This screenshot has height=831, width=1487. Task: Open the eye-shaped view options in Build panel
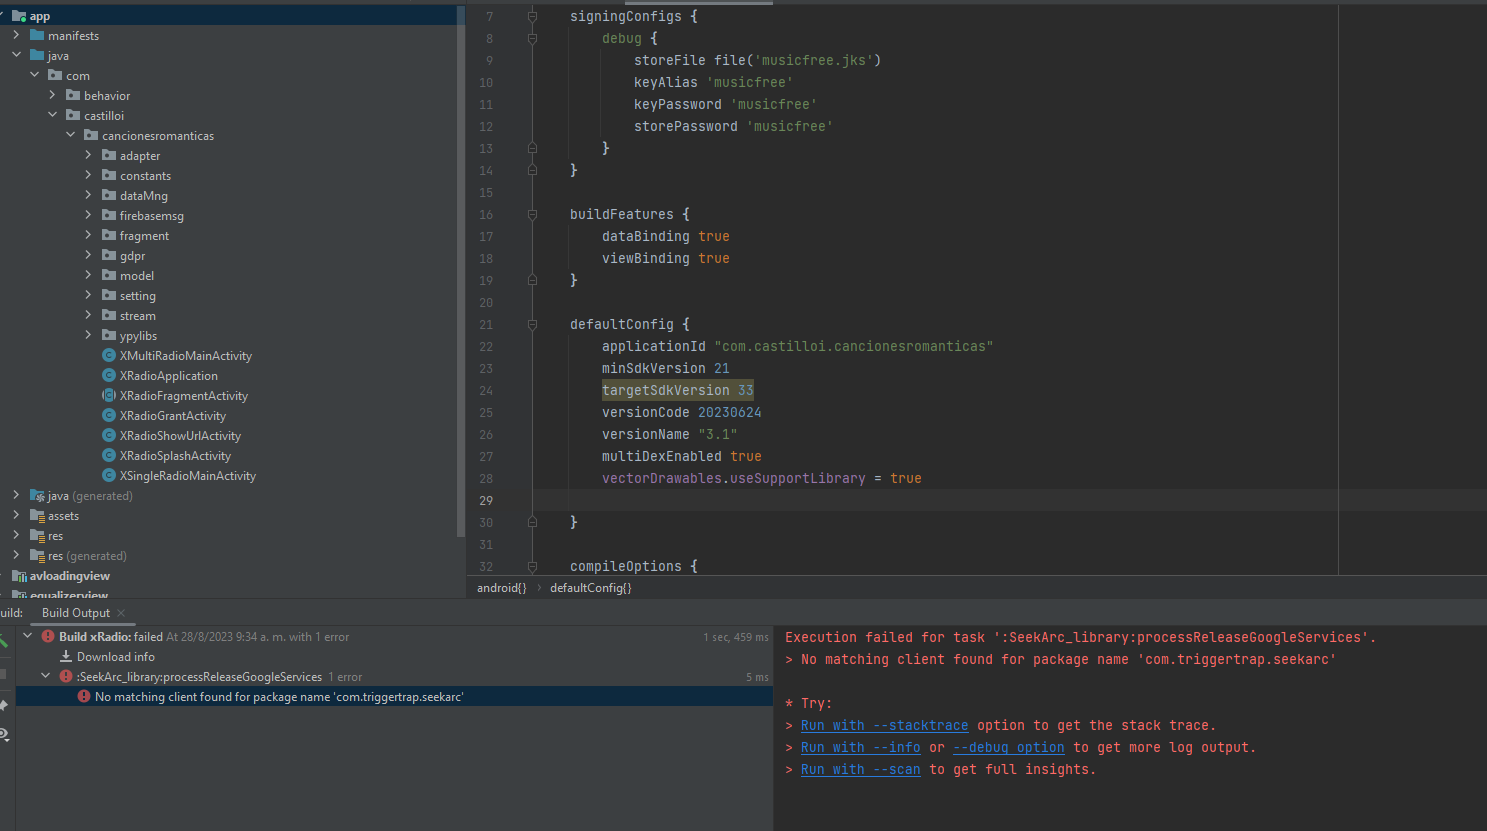[4, 735]
